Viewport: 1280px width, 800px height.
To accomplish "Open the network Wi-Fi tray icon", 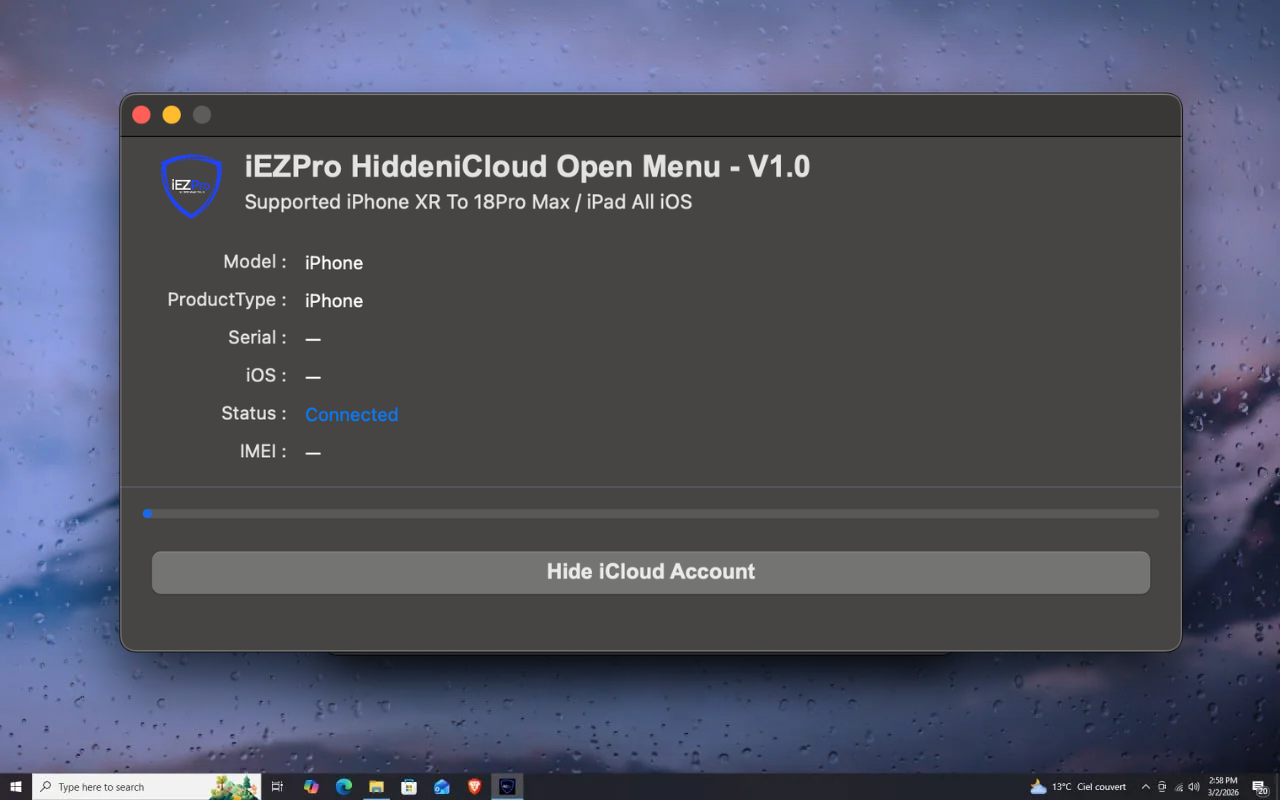I will pyautogui.click(x=1178, y=787).
